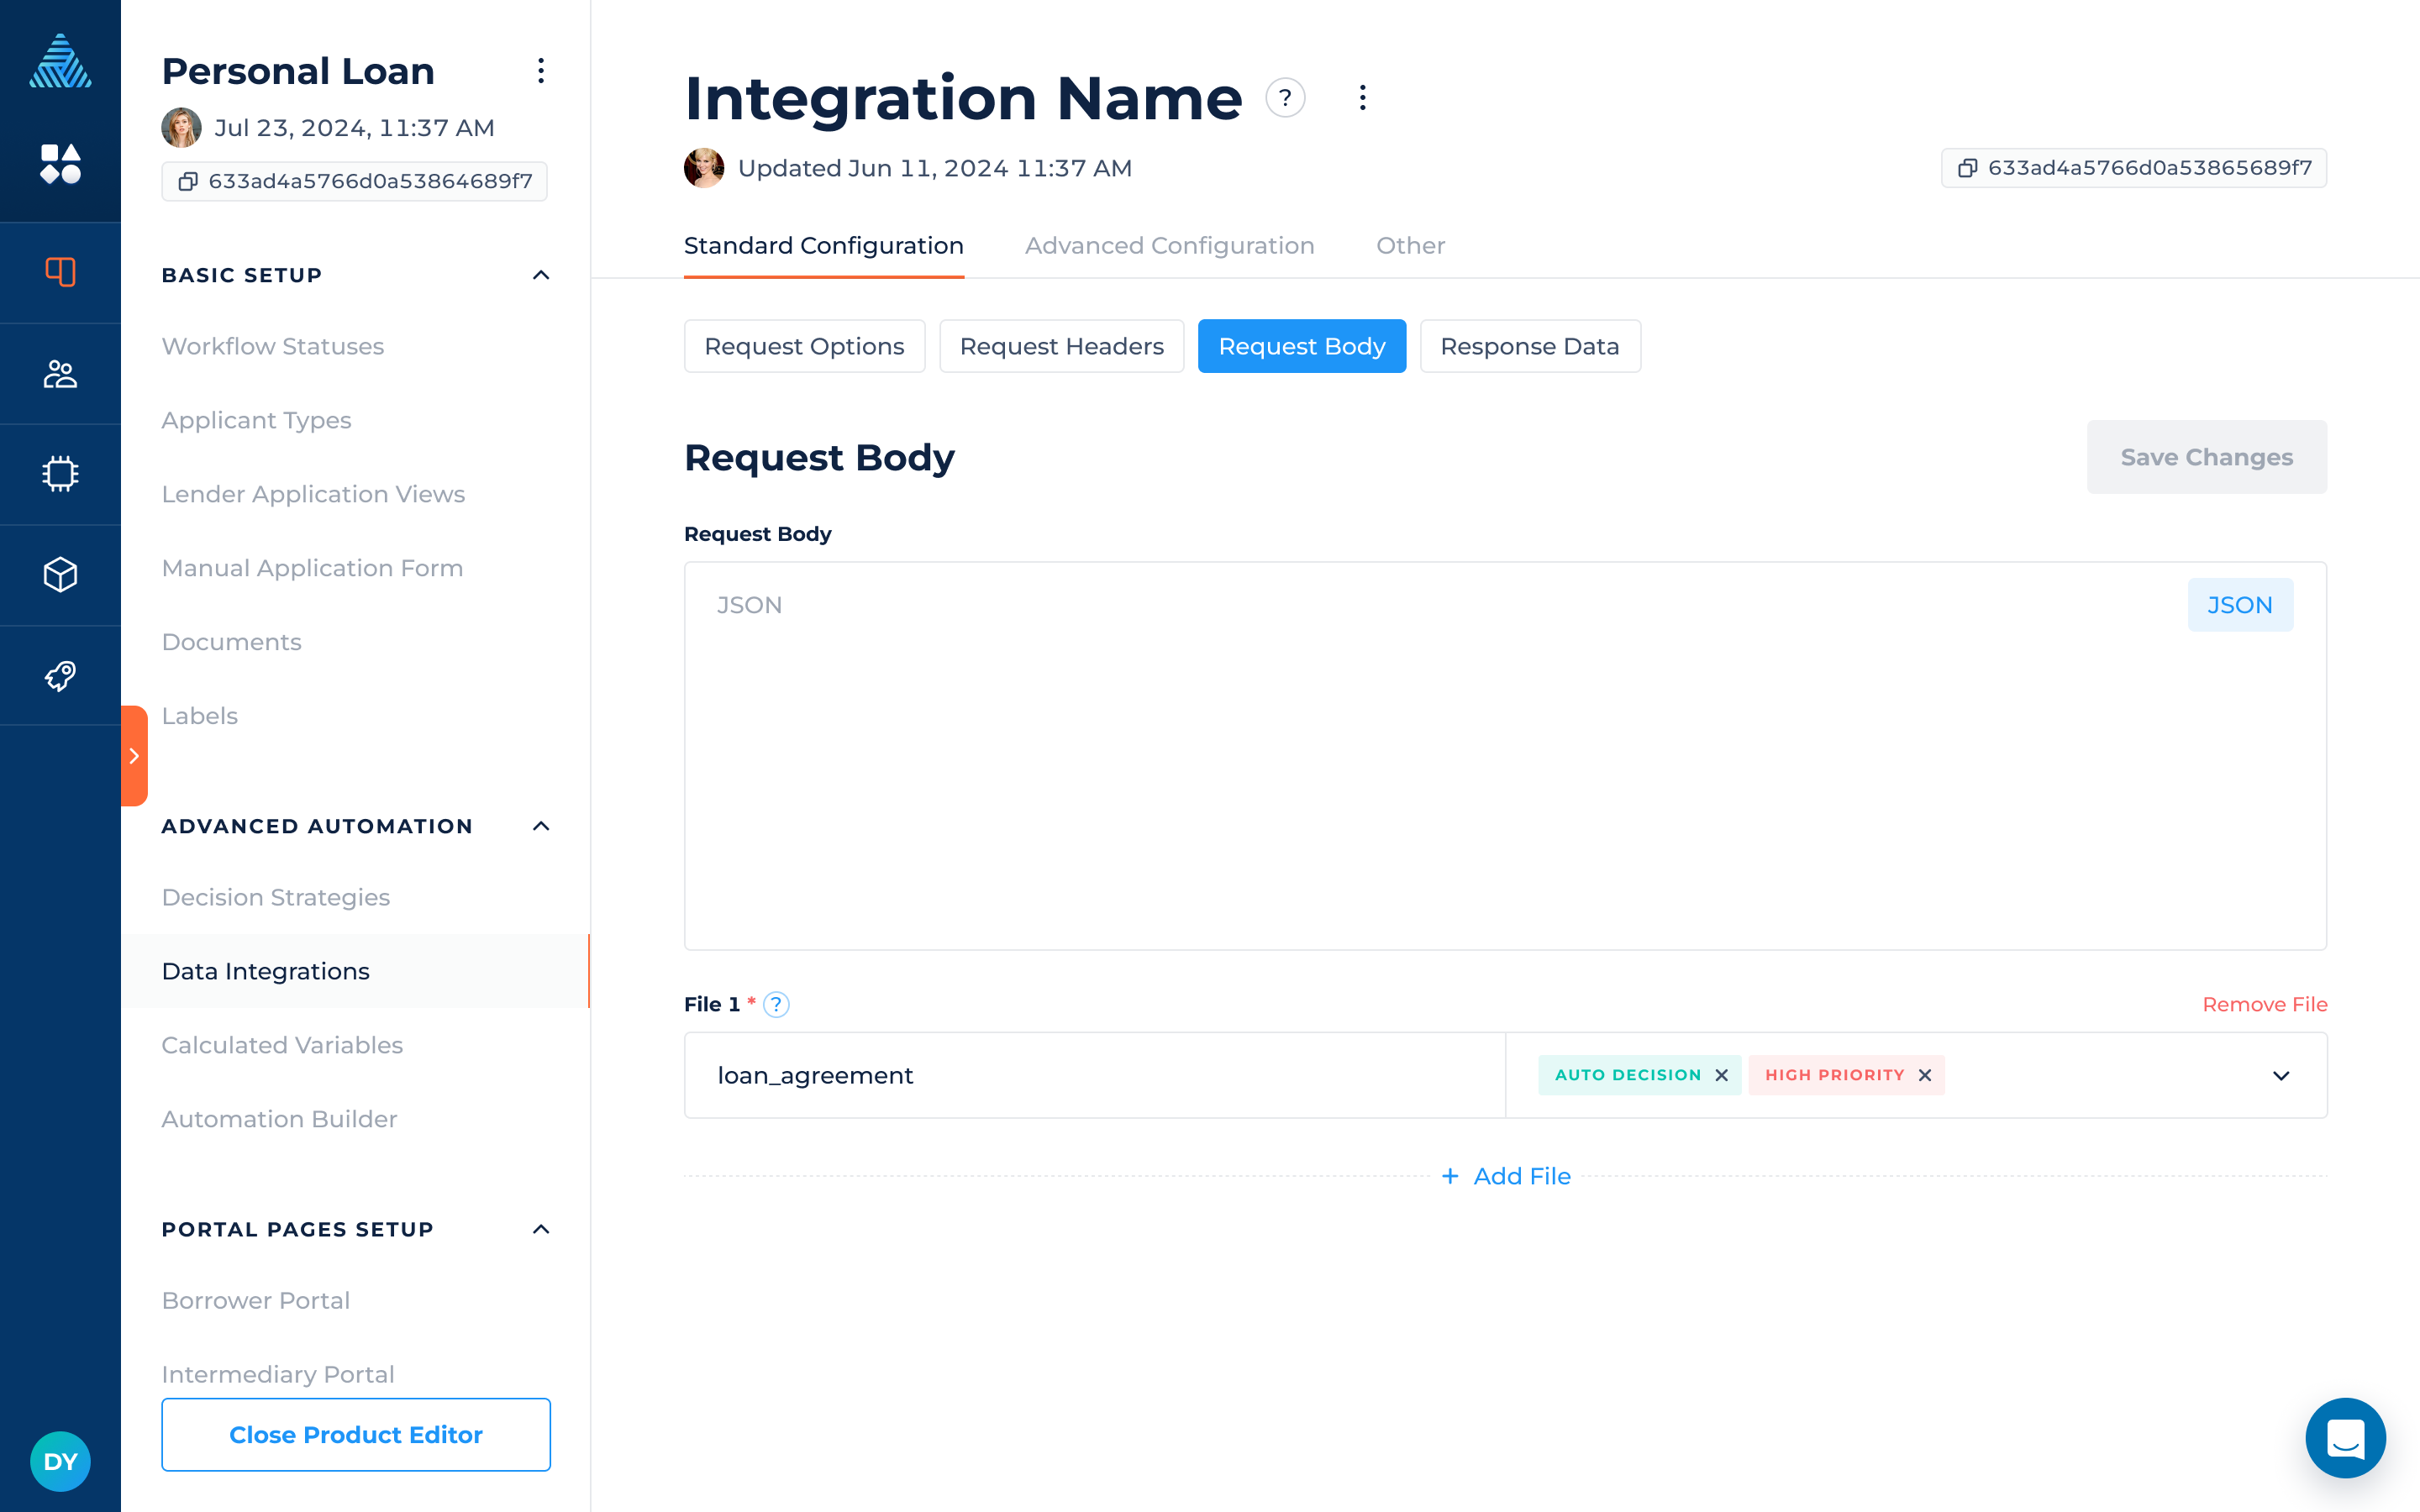Collapse the Basic Setup section
This screenshot has width=2420, height=1512.
pyautogui.click(x=541, y=275)
